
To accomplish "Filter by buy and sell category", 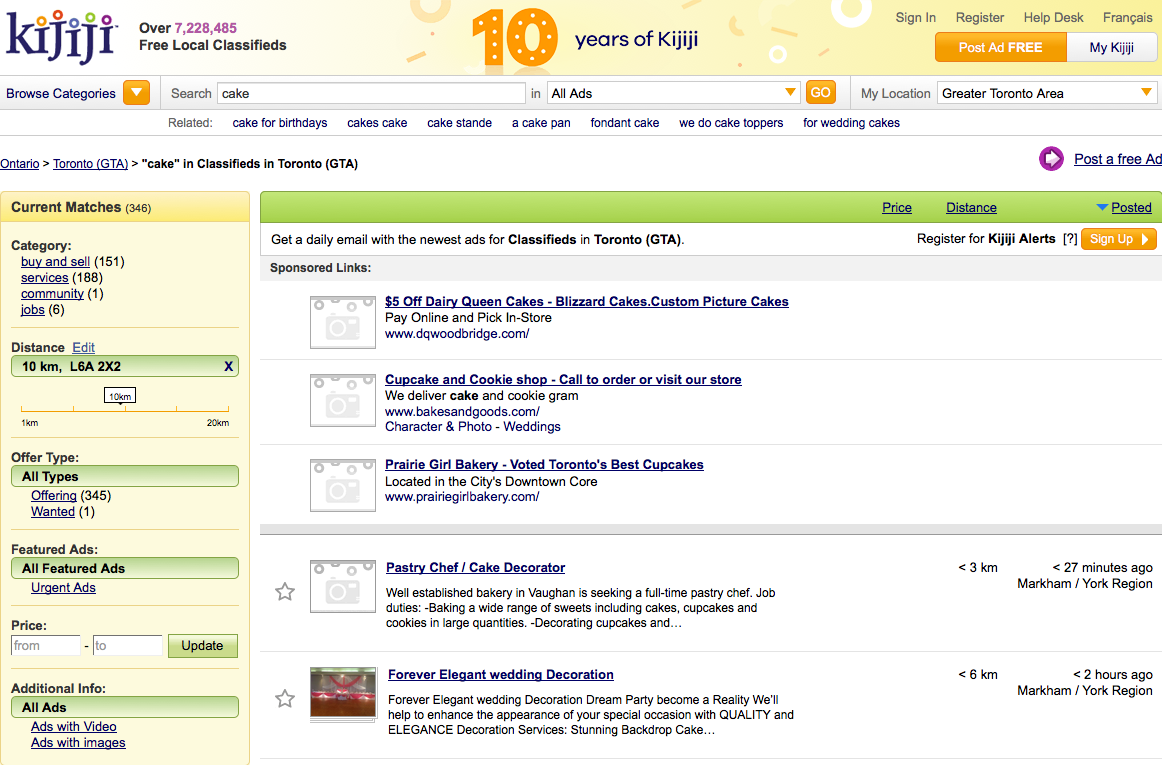I will tap(56, 262).
